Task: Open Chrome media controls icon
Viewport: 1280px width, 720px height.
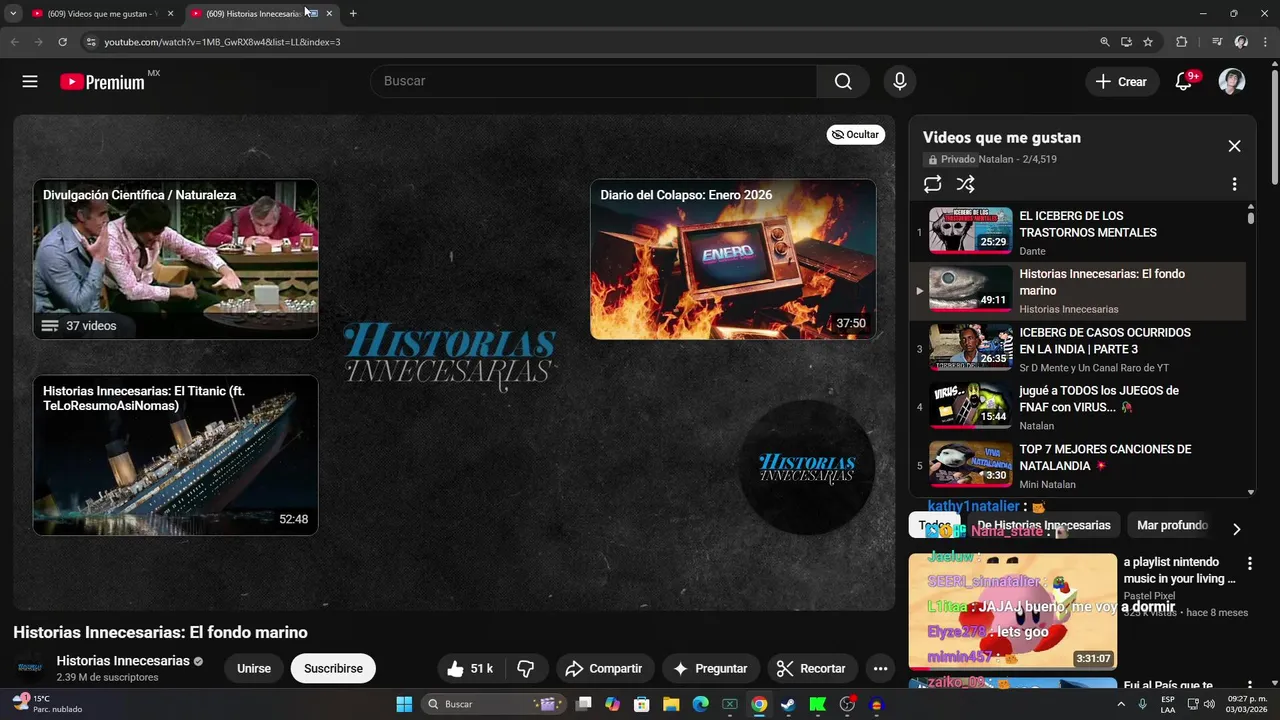Action: click(x=1216, y=42)
